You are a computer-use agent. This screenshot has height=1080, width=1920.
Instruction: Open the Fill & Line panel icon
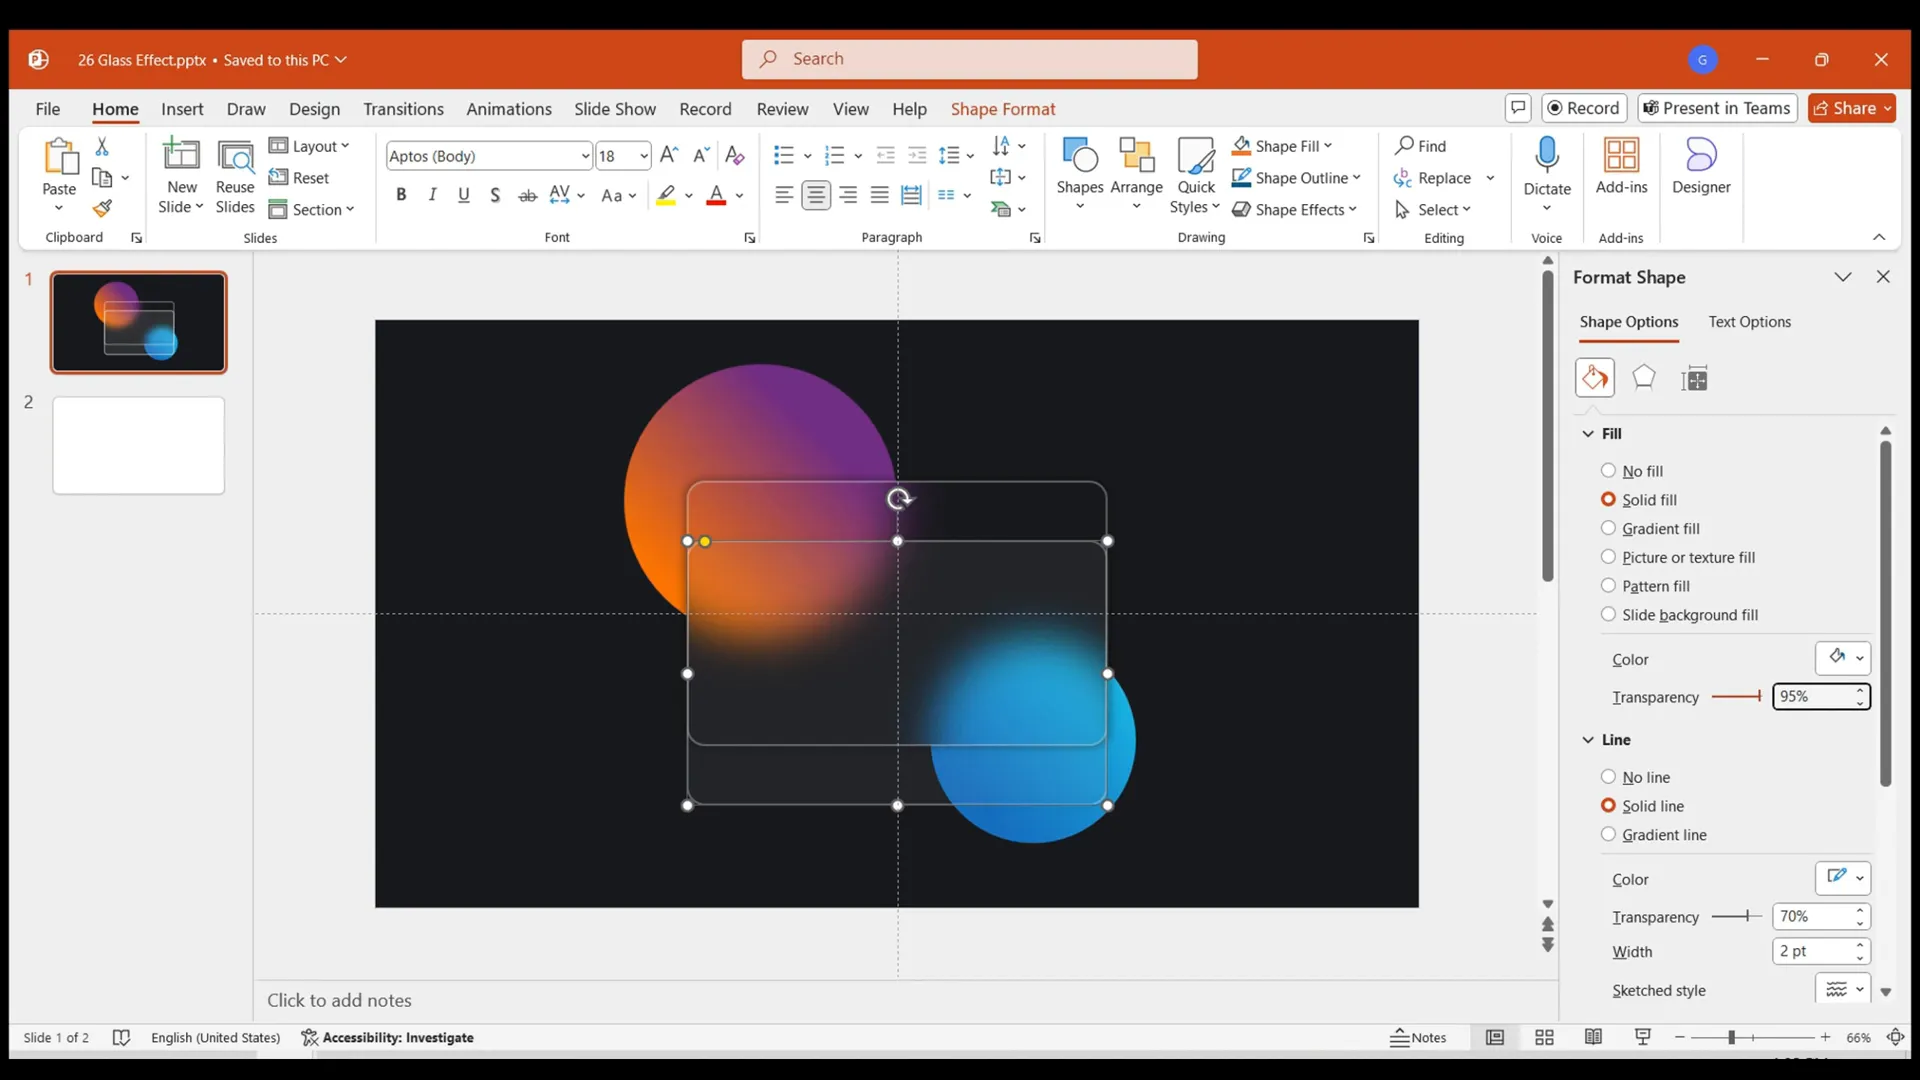click(1595, 378)
